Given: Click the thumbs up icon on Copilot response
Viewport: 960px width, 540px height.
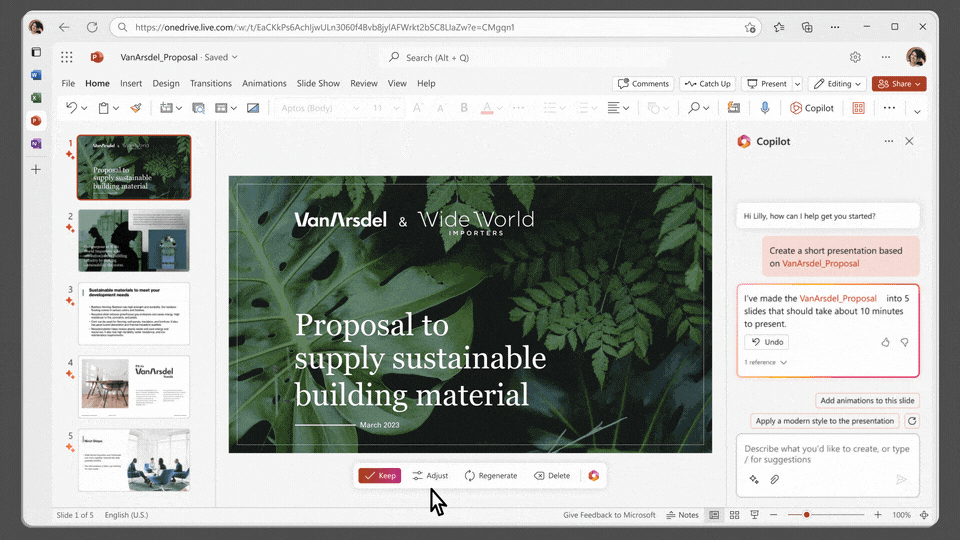Looking at the screenshot, I should point(885,342).
